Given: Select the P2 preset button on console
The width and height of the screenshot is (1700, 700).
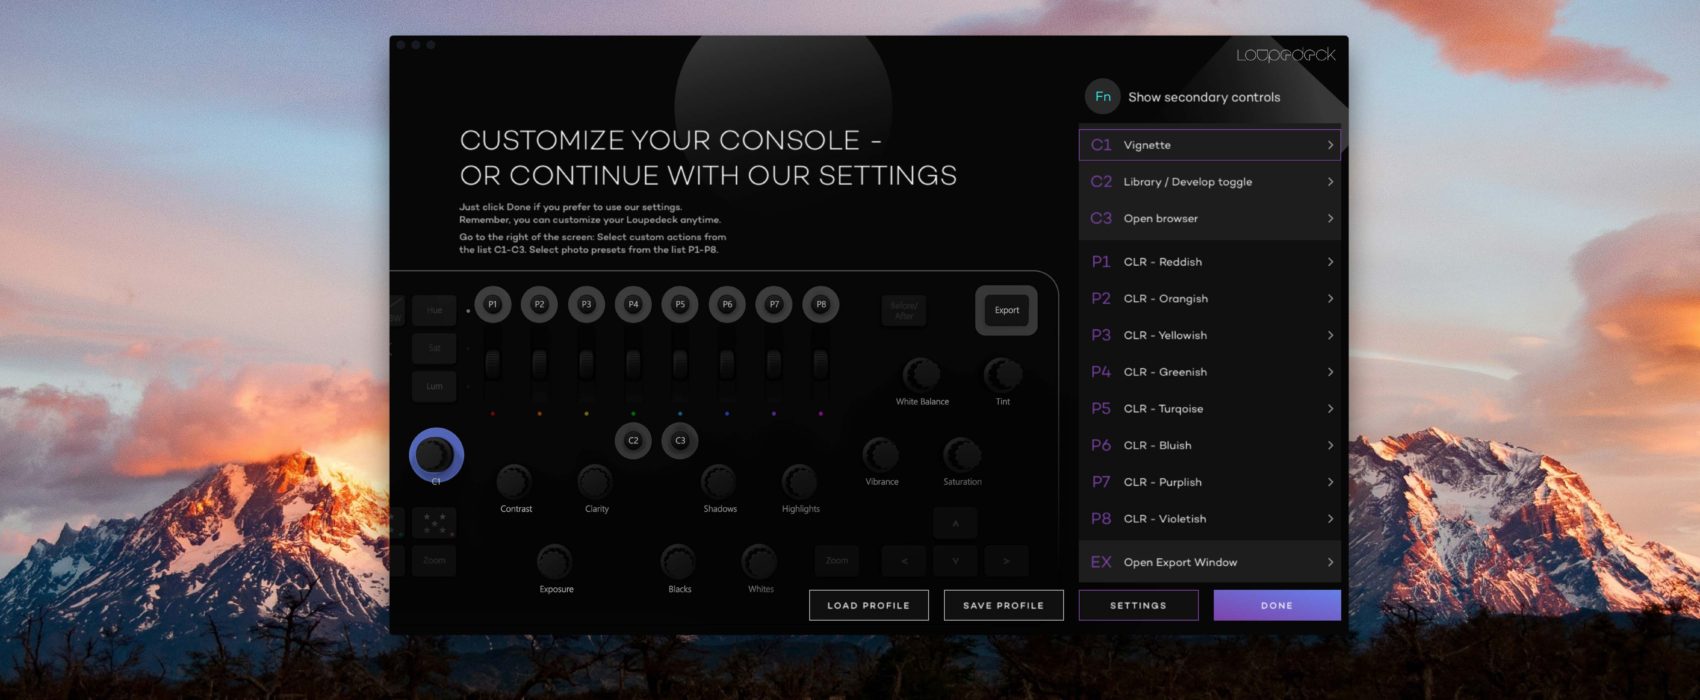Looking at the screenshot, I should [x=539, y=304].
